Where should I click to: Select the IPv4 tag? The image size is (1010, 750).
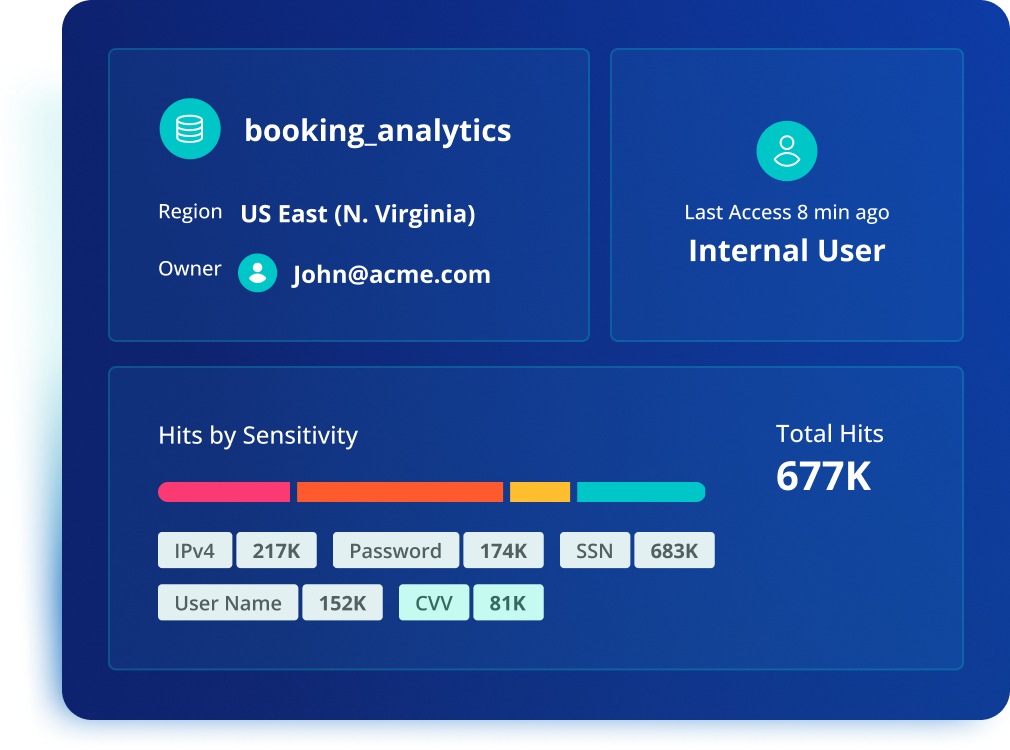pyautogui.click(x=195, y=550)
